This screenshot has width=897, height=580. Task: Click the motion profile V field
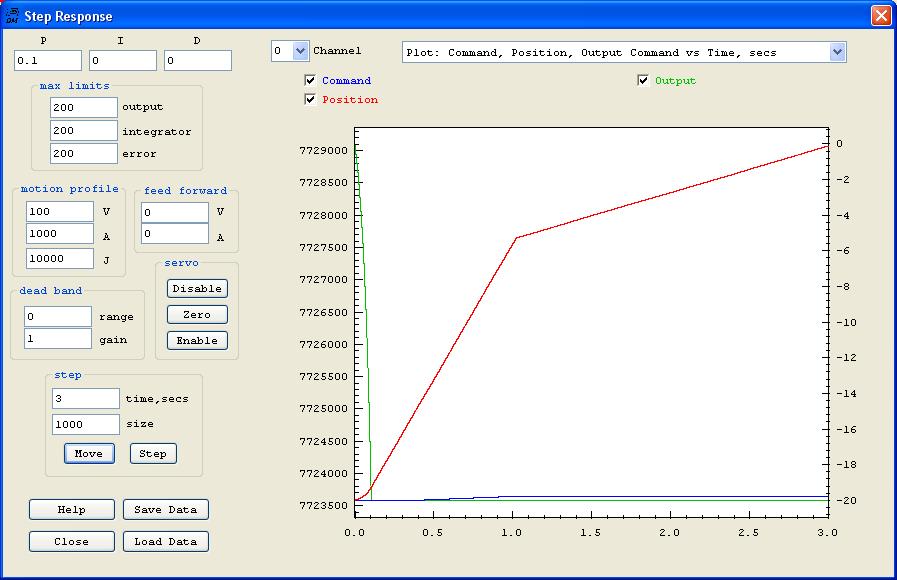click(60, 212)
